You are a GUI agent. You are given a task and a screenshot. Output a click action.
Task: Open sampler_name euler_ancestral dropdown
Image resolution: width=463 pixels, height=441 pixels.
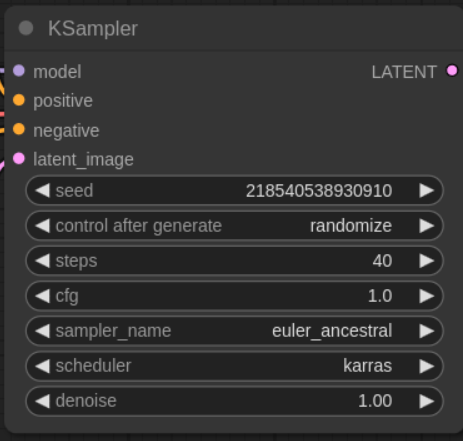click(234, 331)
